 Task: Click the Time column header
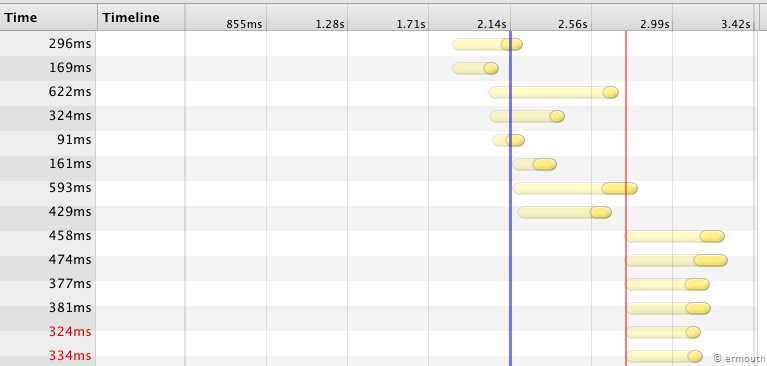point(48,18)
